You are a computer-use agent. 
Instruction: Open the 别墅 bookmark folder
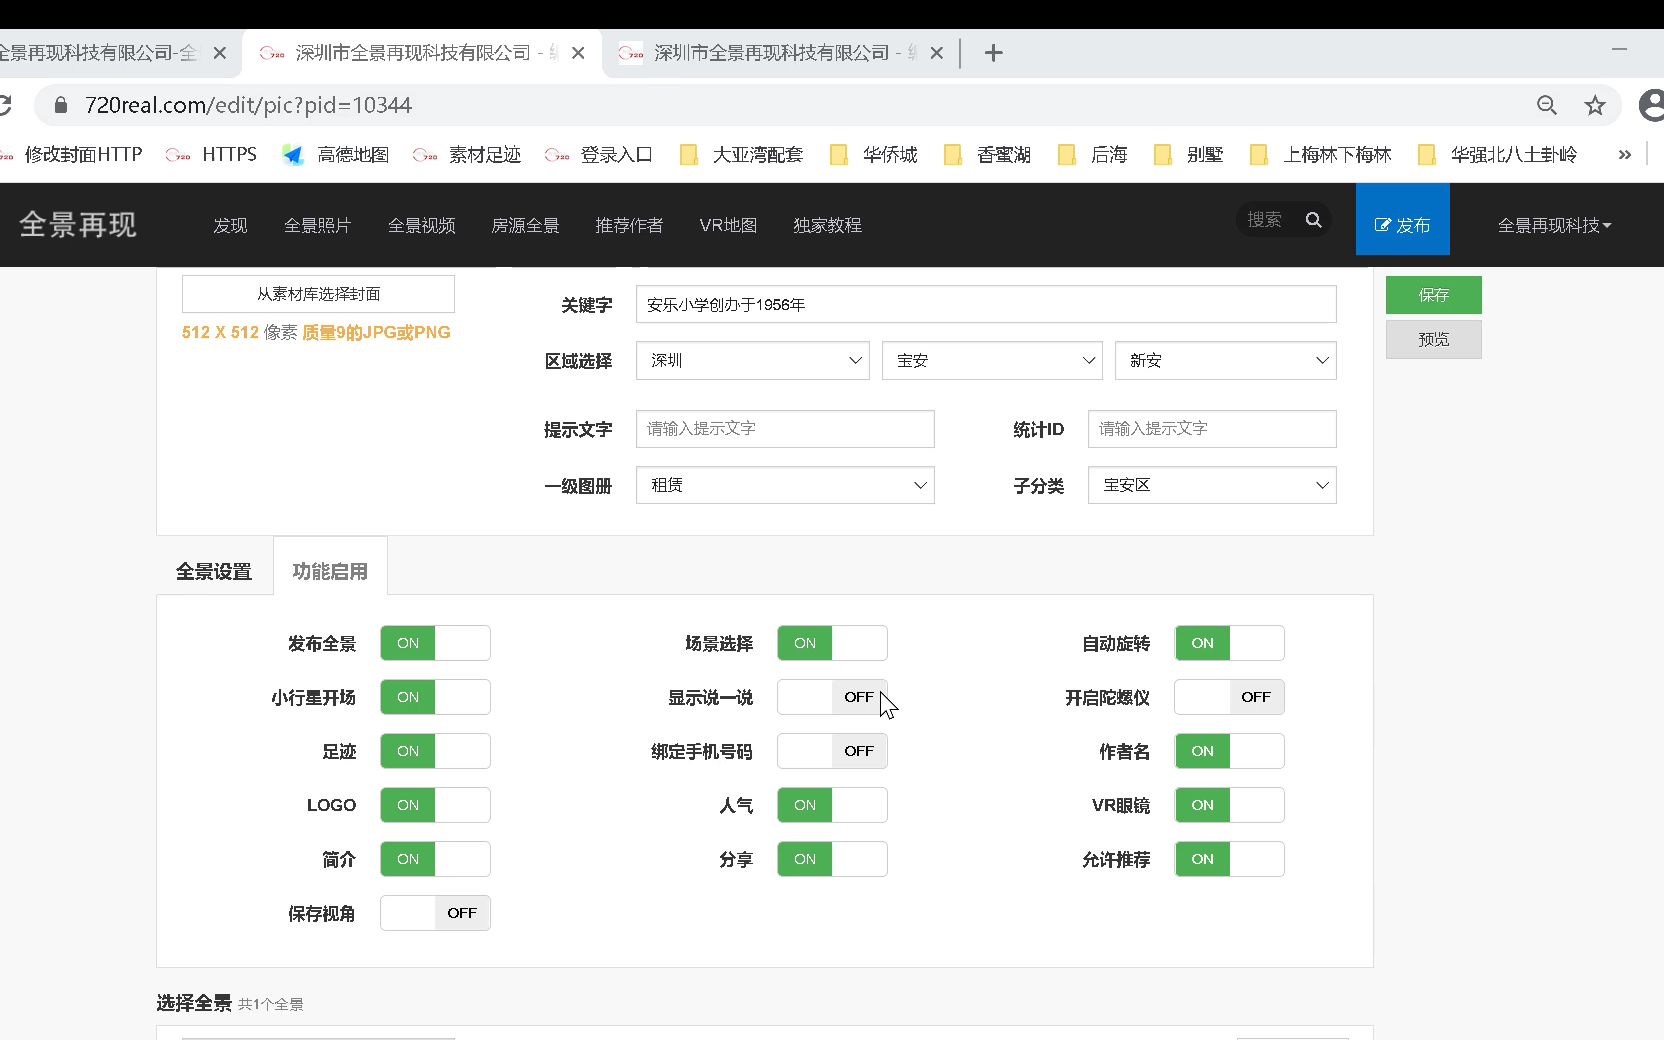pos(1189,155)
